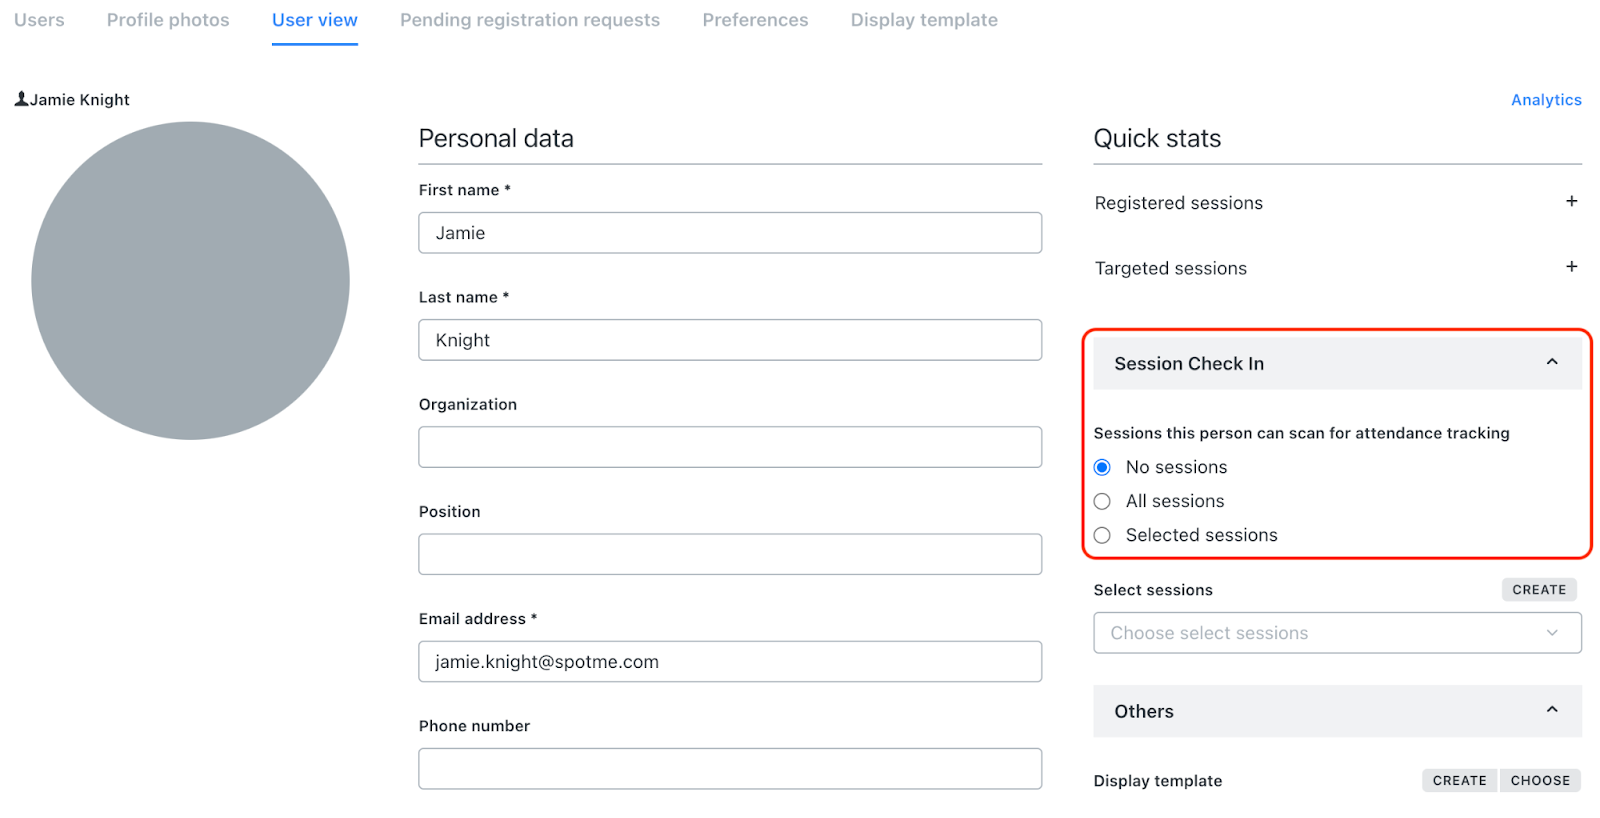
Task: Switch to the Users tab
Action: [x=38, y=19]
